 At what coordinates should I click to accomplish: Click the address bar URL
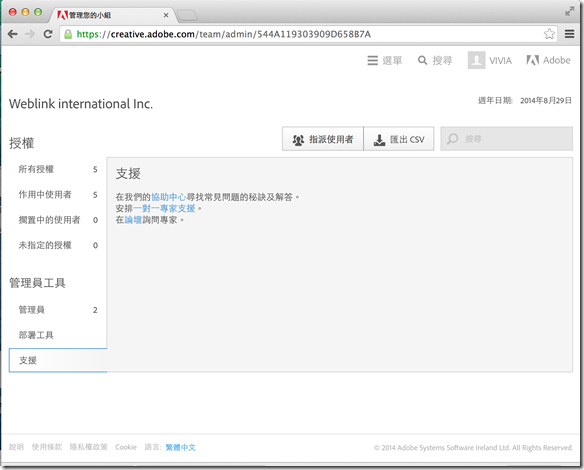tap(223, 34)
